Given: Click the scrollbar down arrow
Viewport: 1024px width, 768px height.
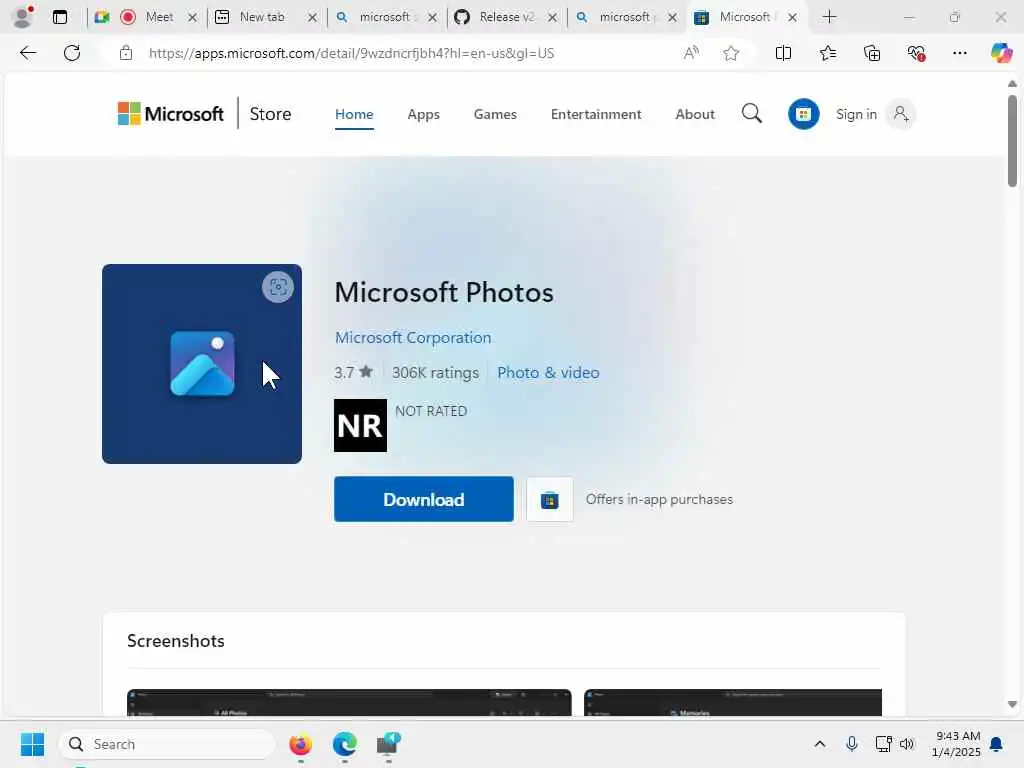Looking at the screenshot, I should click(x=1012, y=704).
